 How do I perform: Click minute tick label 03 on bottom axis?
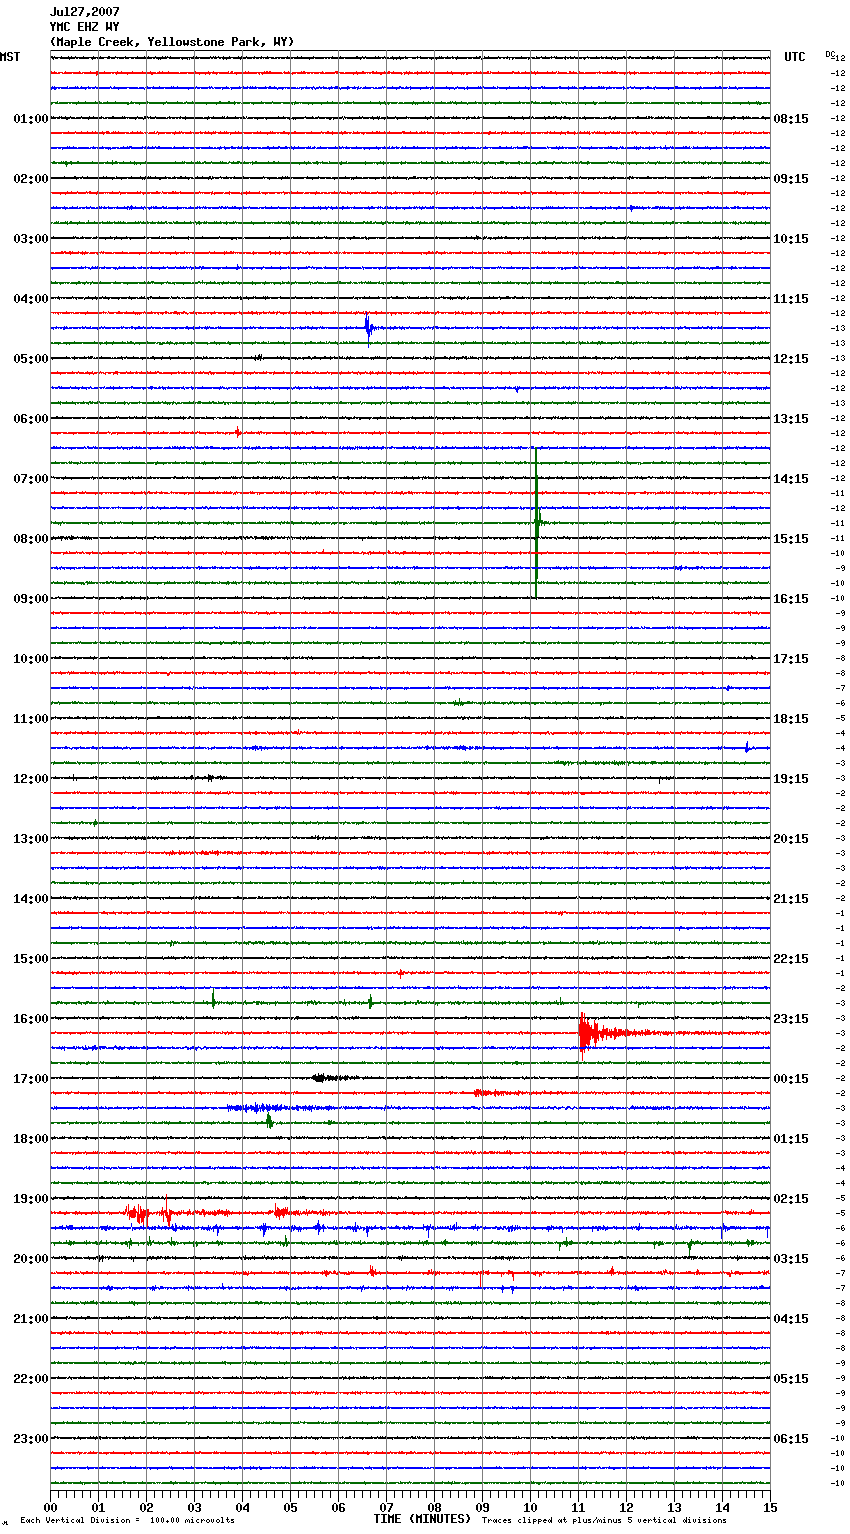[x=194, y=1507]
